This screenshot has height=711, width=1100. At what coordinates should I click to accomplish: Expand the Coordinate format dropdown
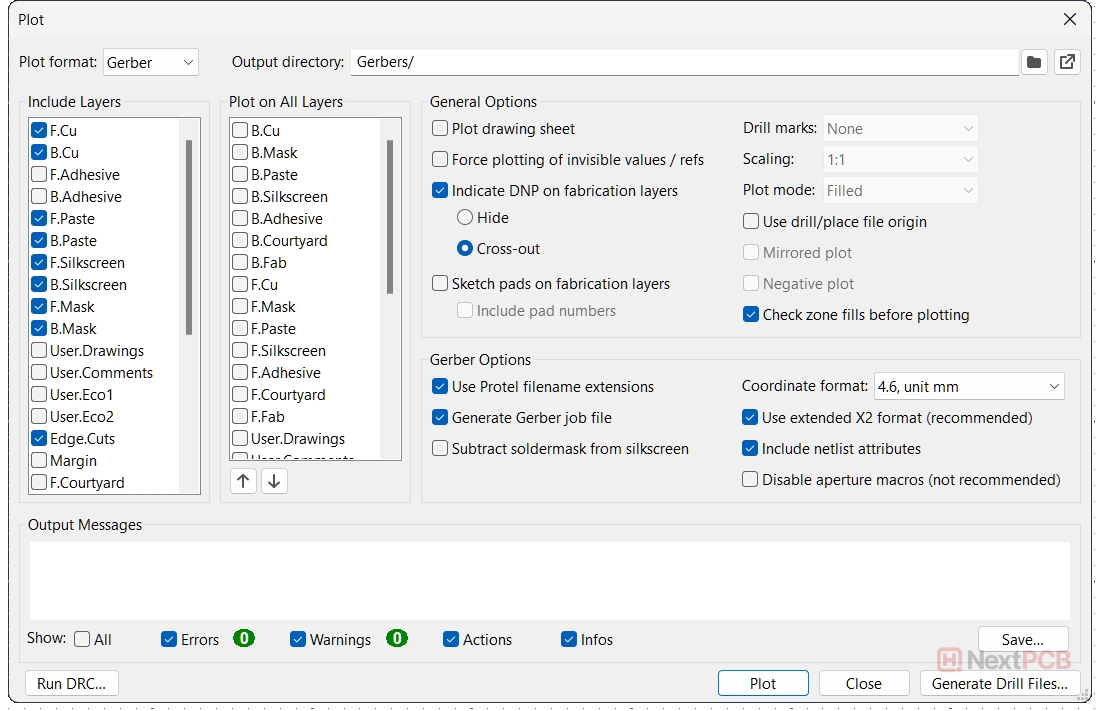(x=968, y=386)
